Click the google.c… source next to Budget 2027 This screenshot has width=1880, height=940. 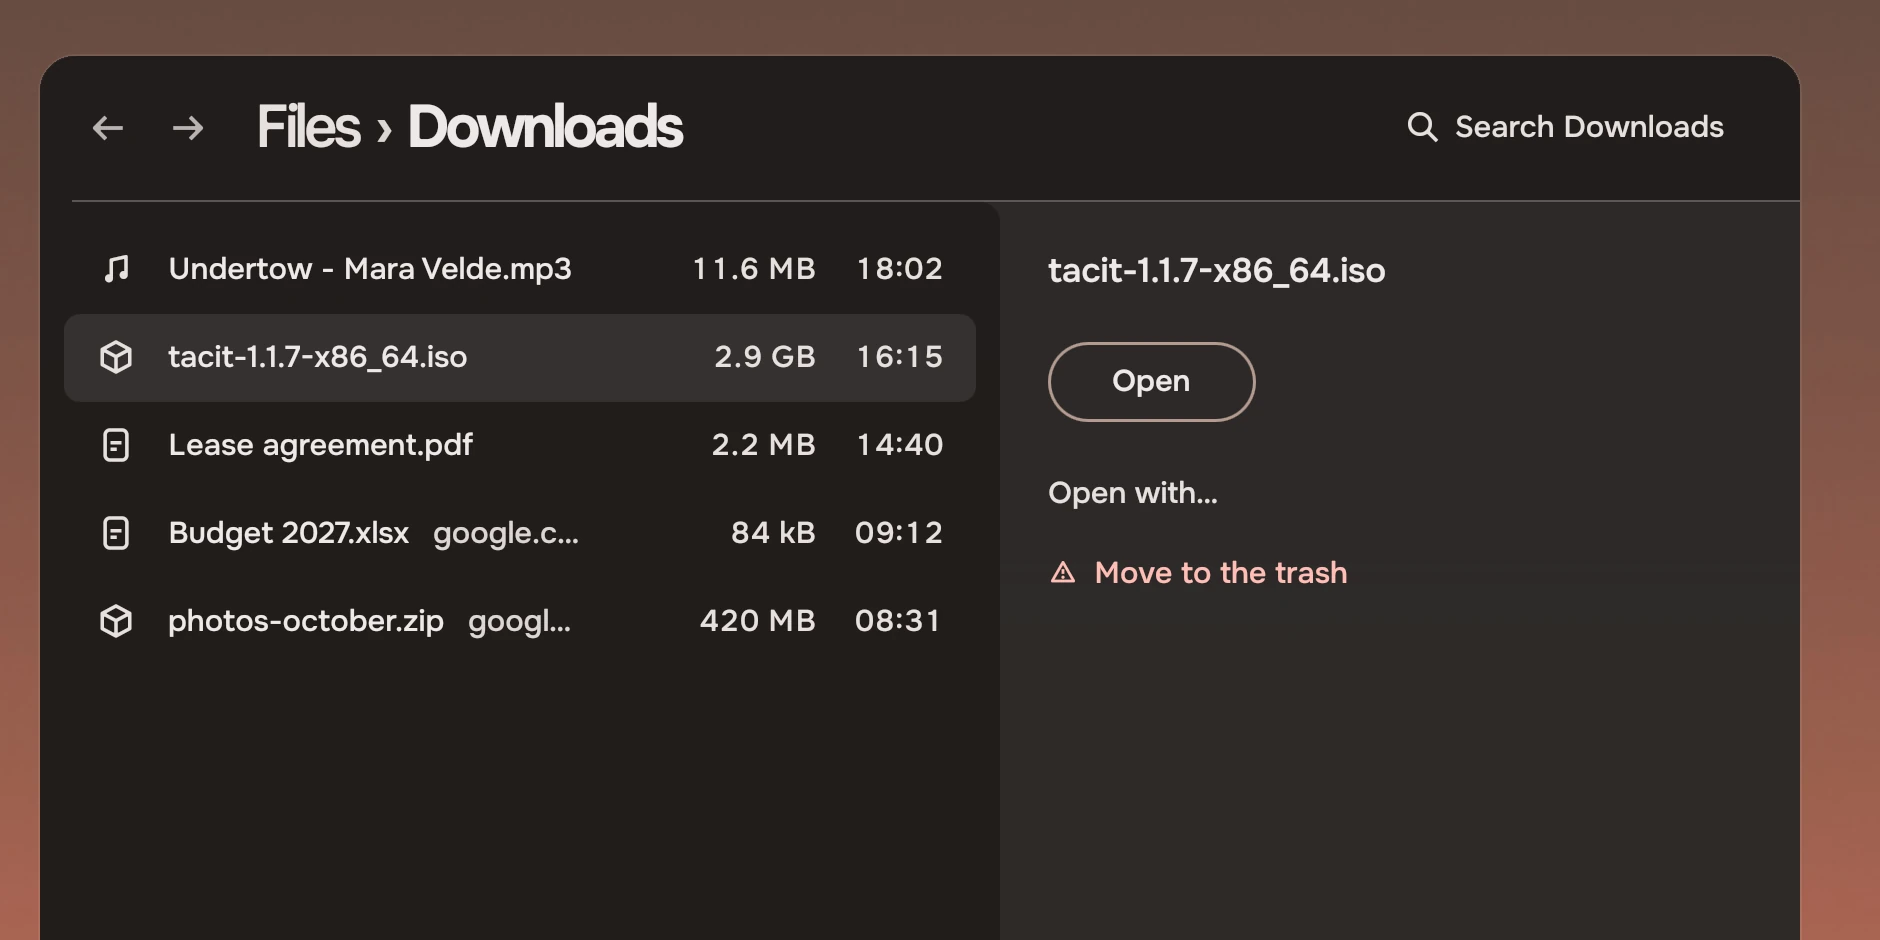pyautogui.click(x=506, y=534)
